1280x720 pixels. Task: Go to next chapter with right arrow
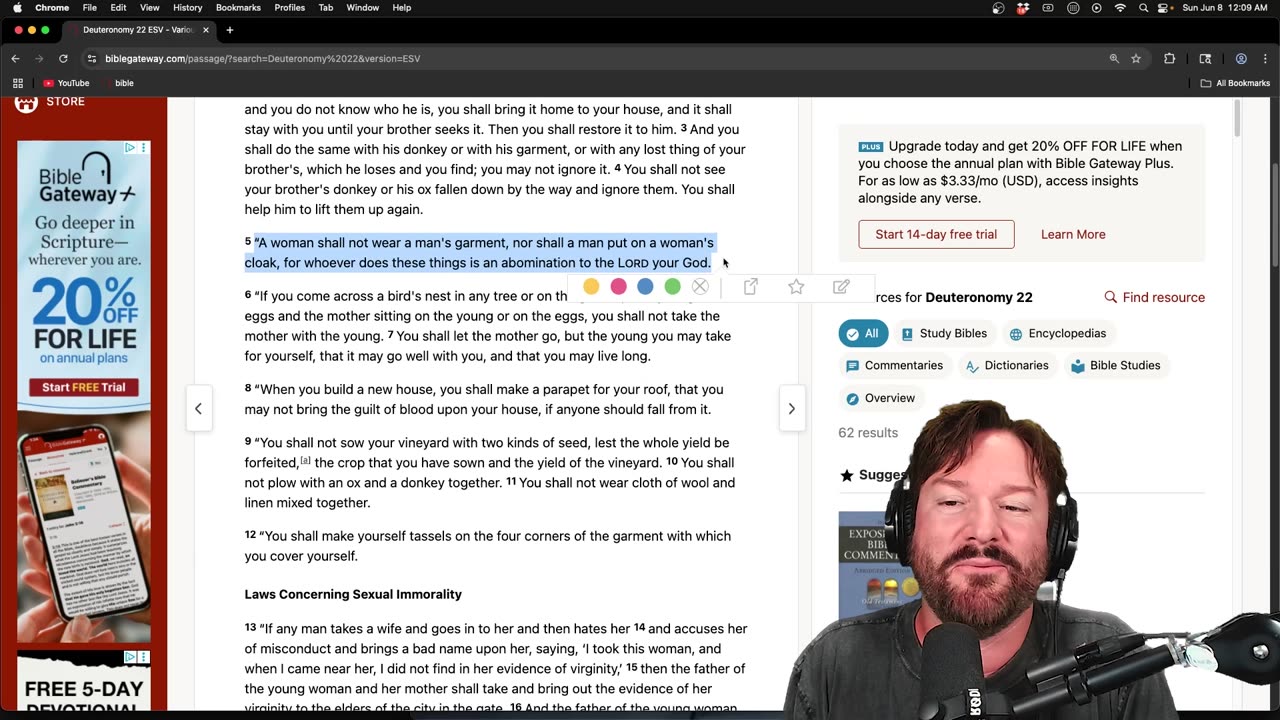[791, 408]
